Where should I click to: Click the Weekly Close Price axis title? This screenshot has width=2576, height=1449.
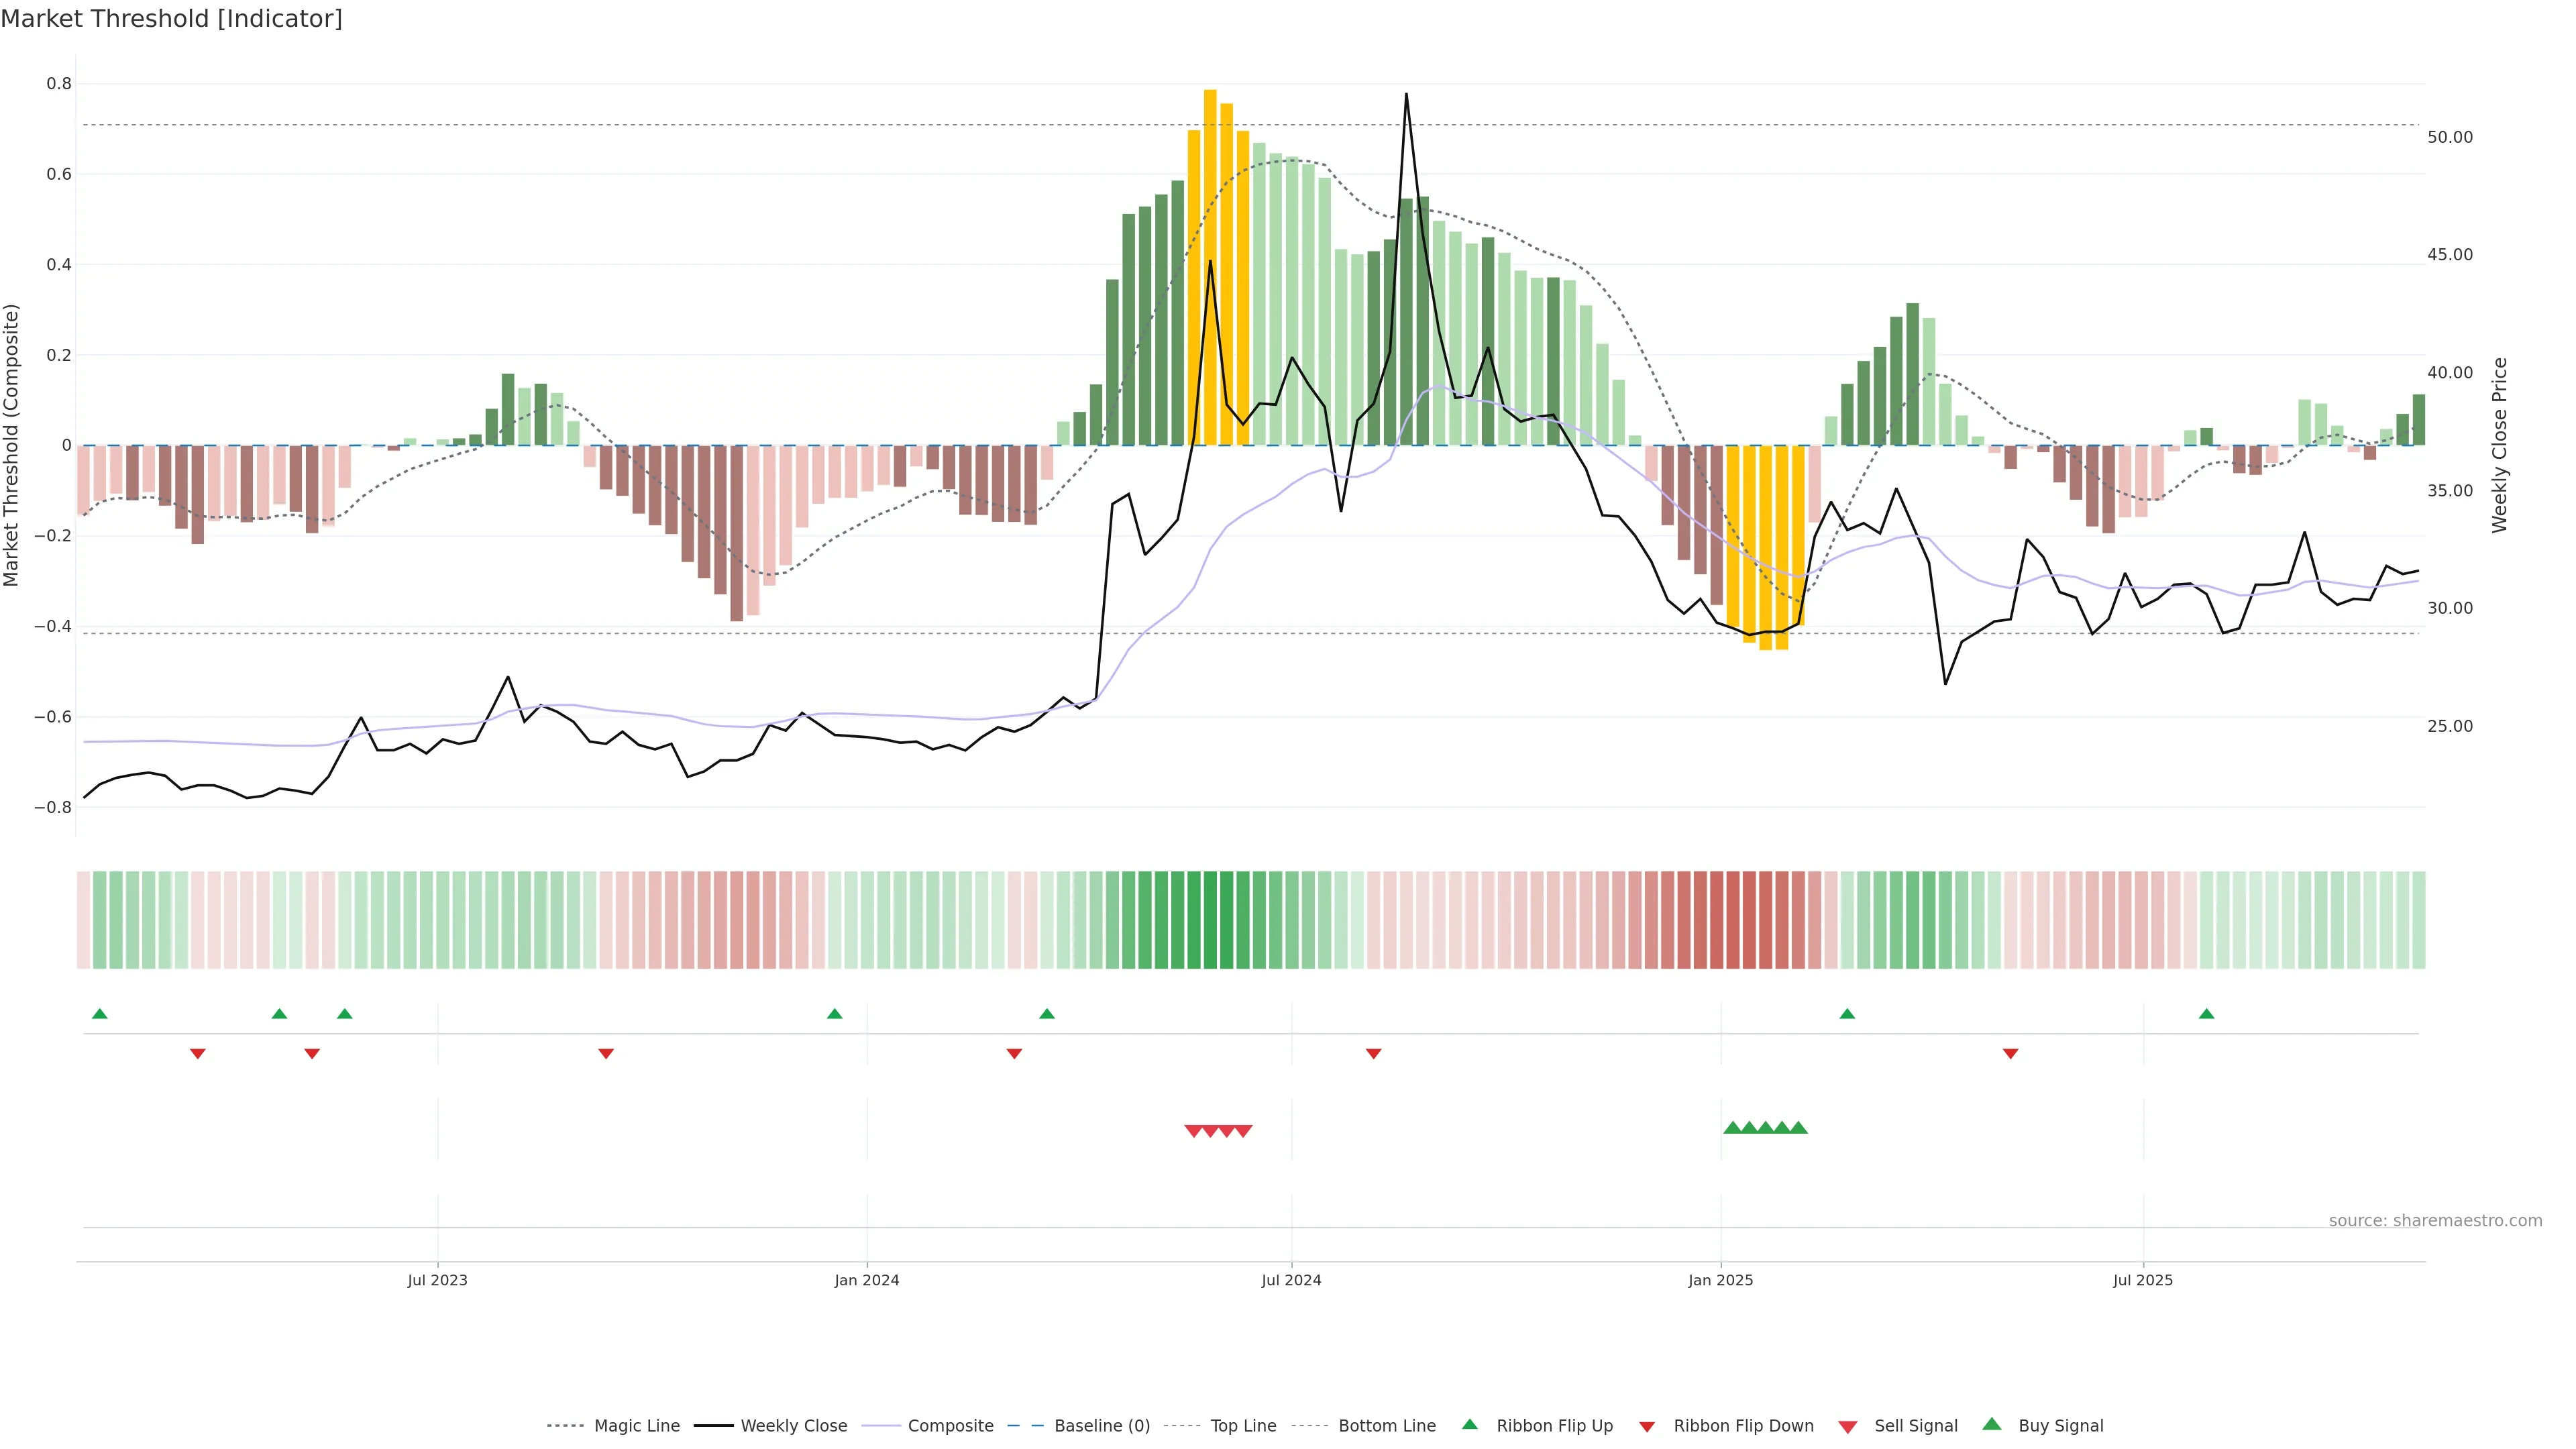click(x=2499, y=445)
